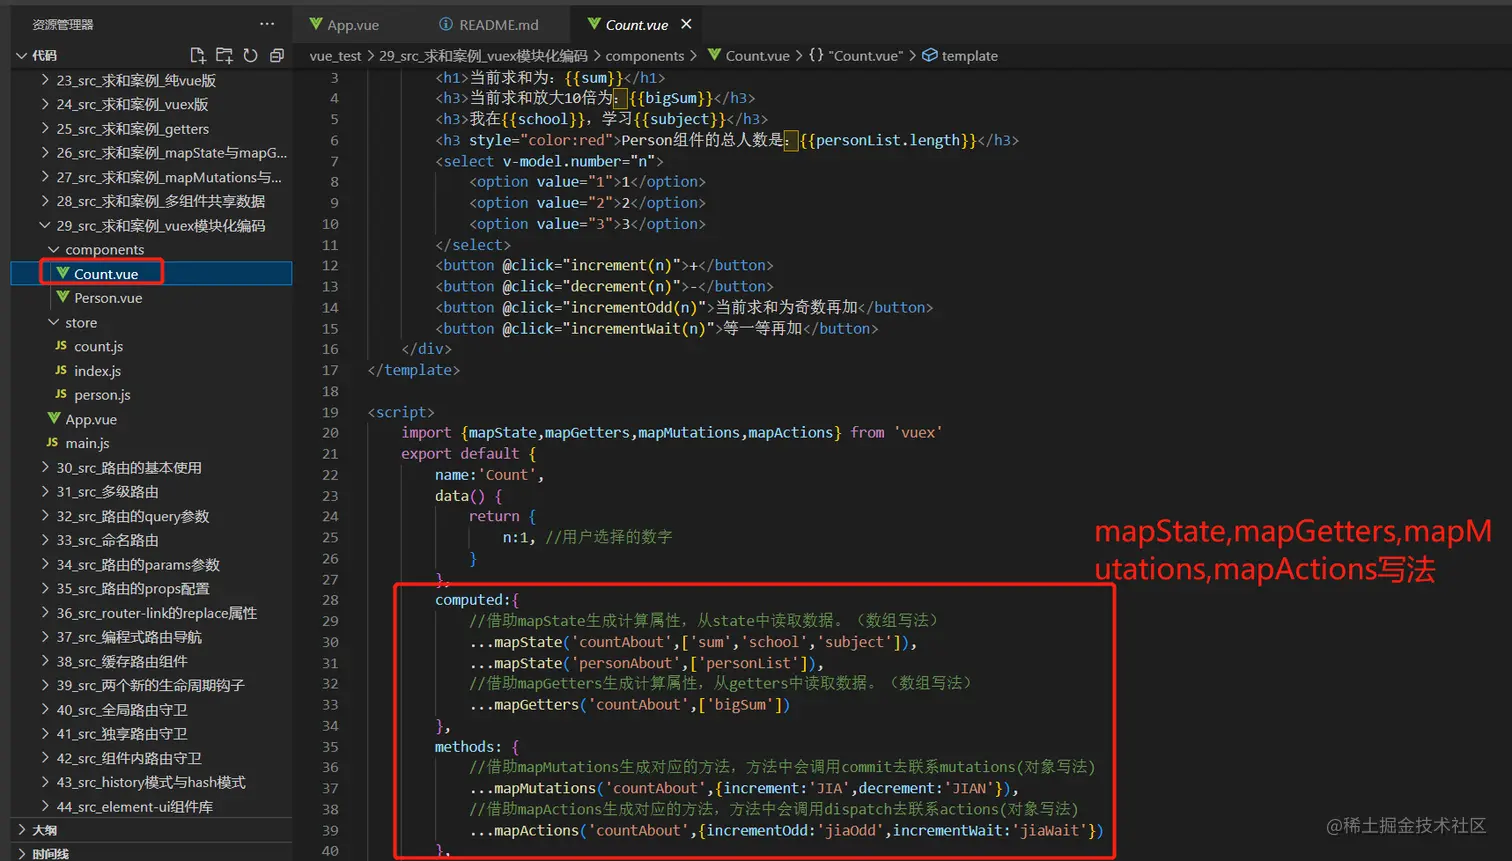Screen dimensions: 1512x861
Task: Select the 34_src_路由的params参数 folder name
Action: click(x=138, y=564)
